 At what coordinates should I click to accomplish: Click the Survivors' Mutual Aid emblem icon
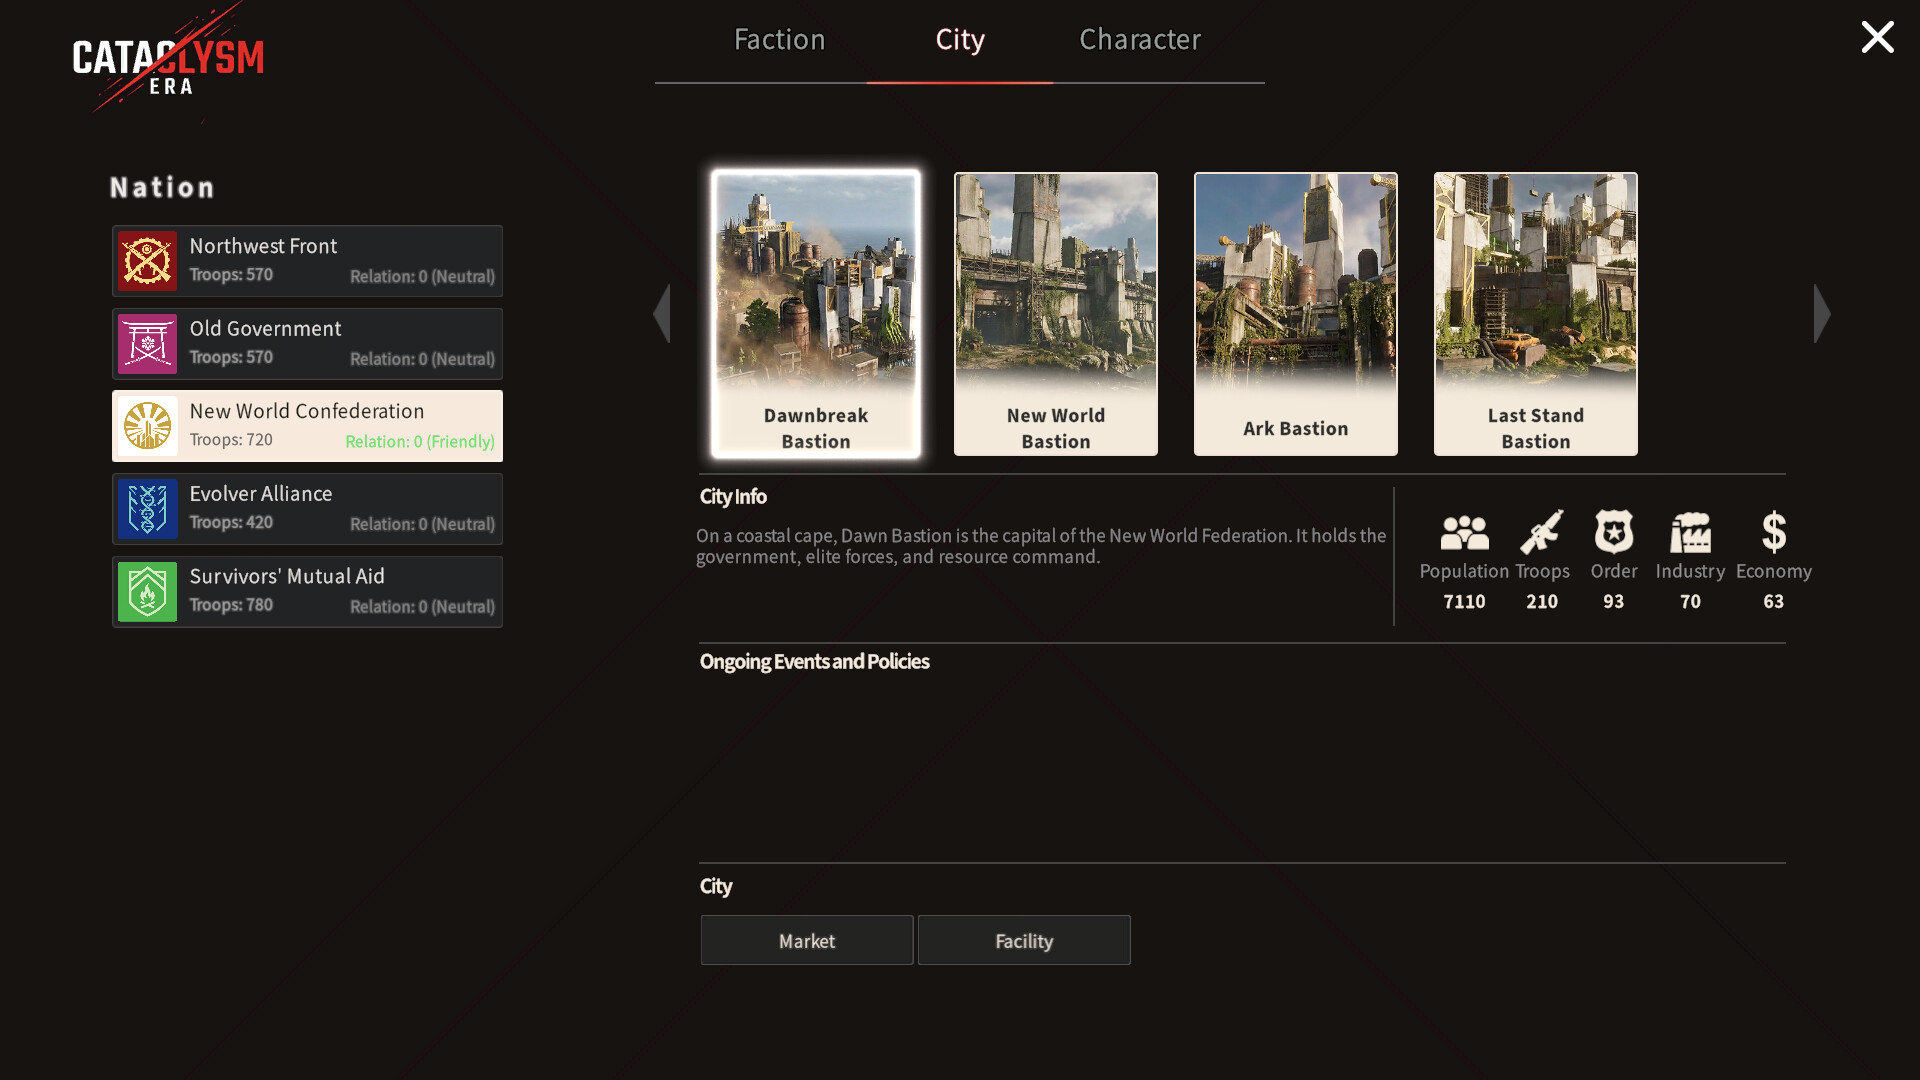pos(147,592)
